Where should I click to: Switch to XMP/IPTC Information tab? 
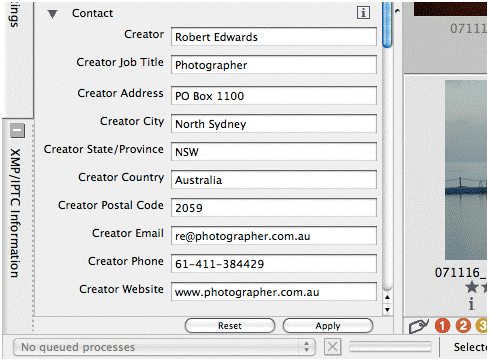tap(15, 213)
